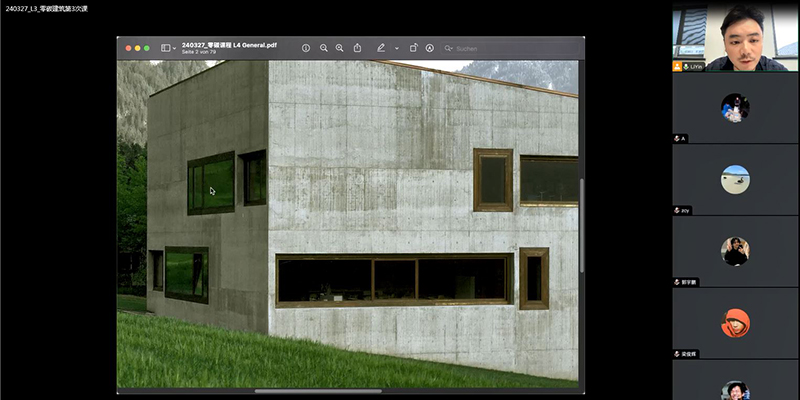The width and height of the screenshot is (800, 400).
Task: Click the PDF title 240327 L4 General.pdf
Action: pos(229,45)
